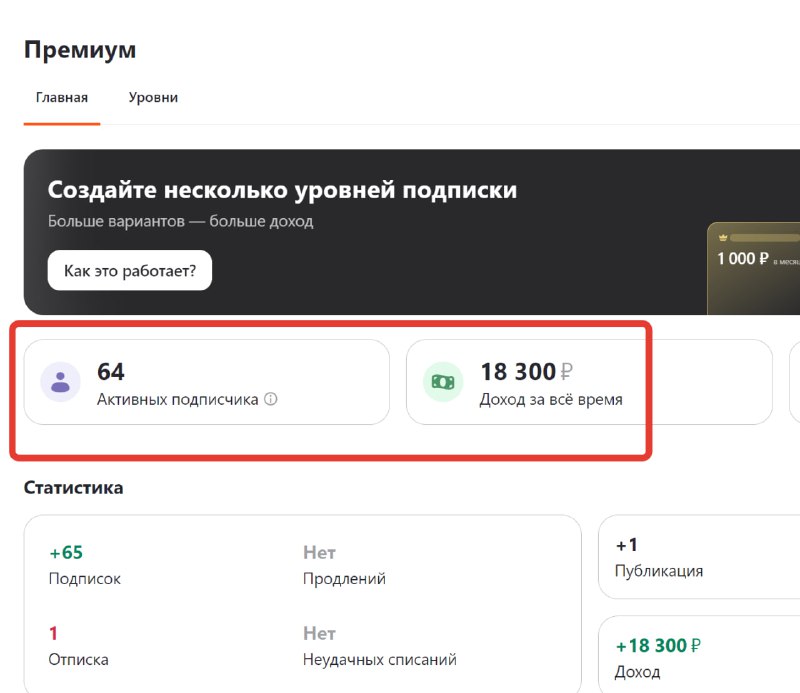Click the +1 Публикация card
The image size is (800, 693).
pos(699,557)
